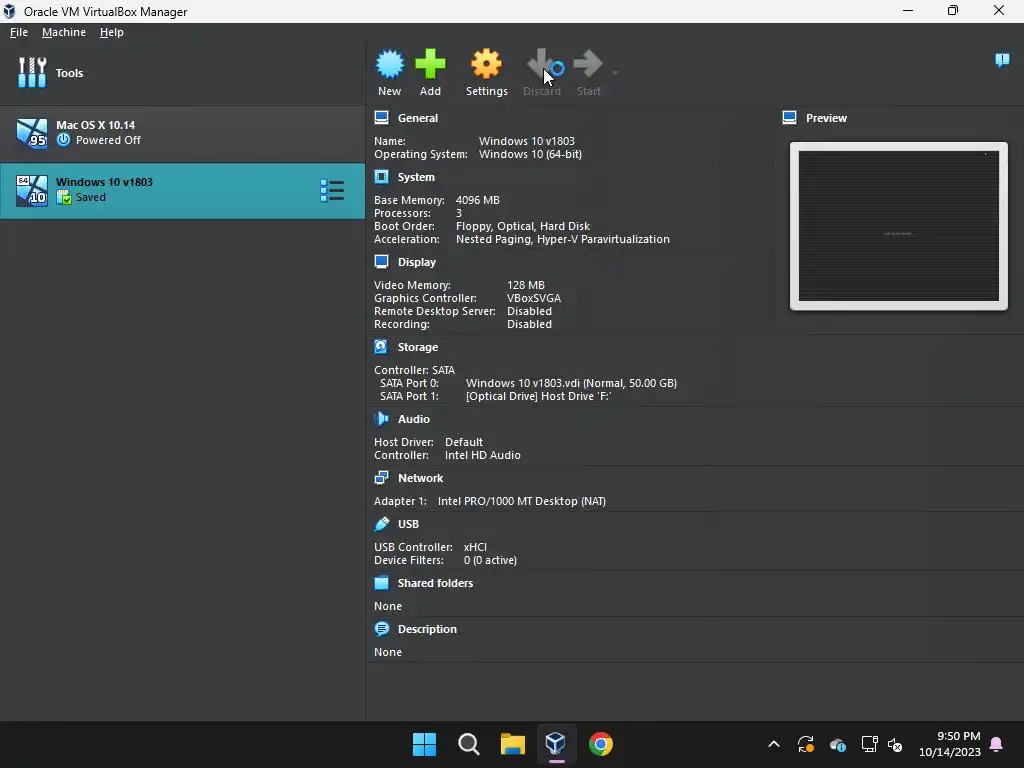Click the Windows 10 machine OS icon

coord(31,190)
